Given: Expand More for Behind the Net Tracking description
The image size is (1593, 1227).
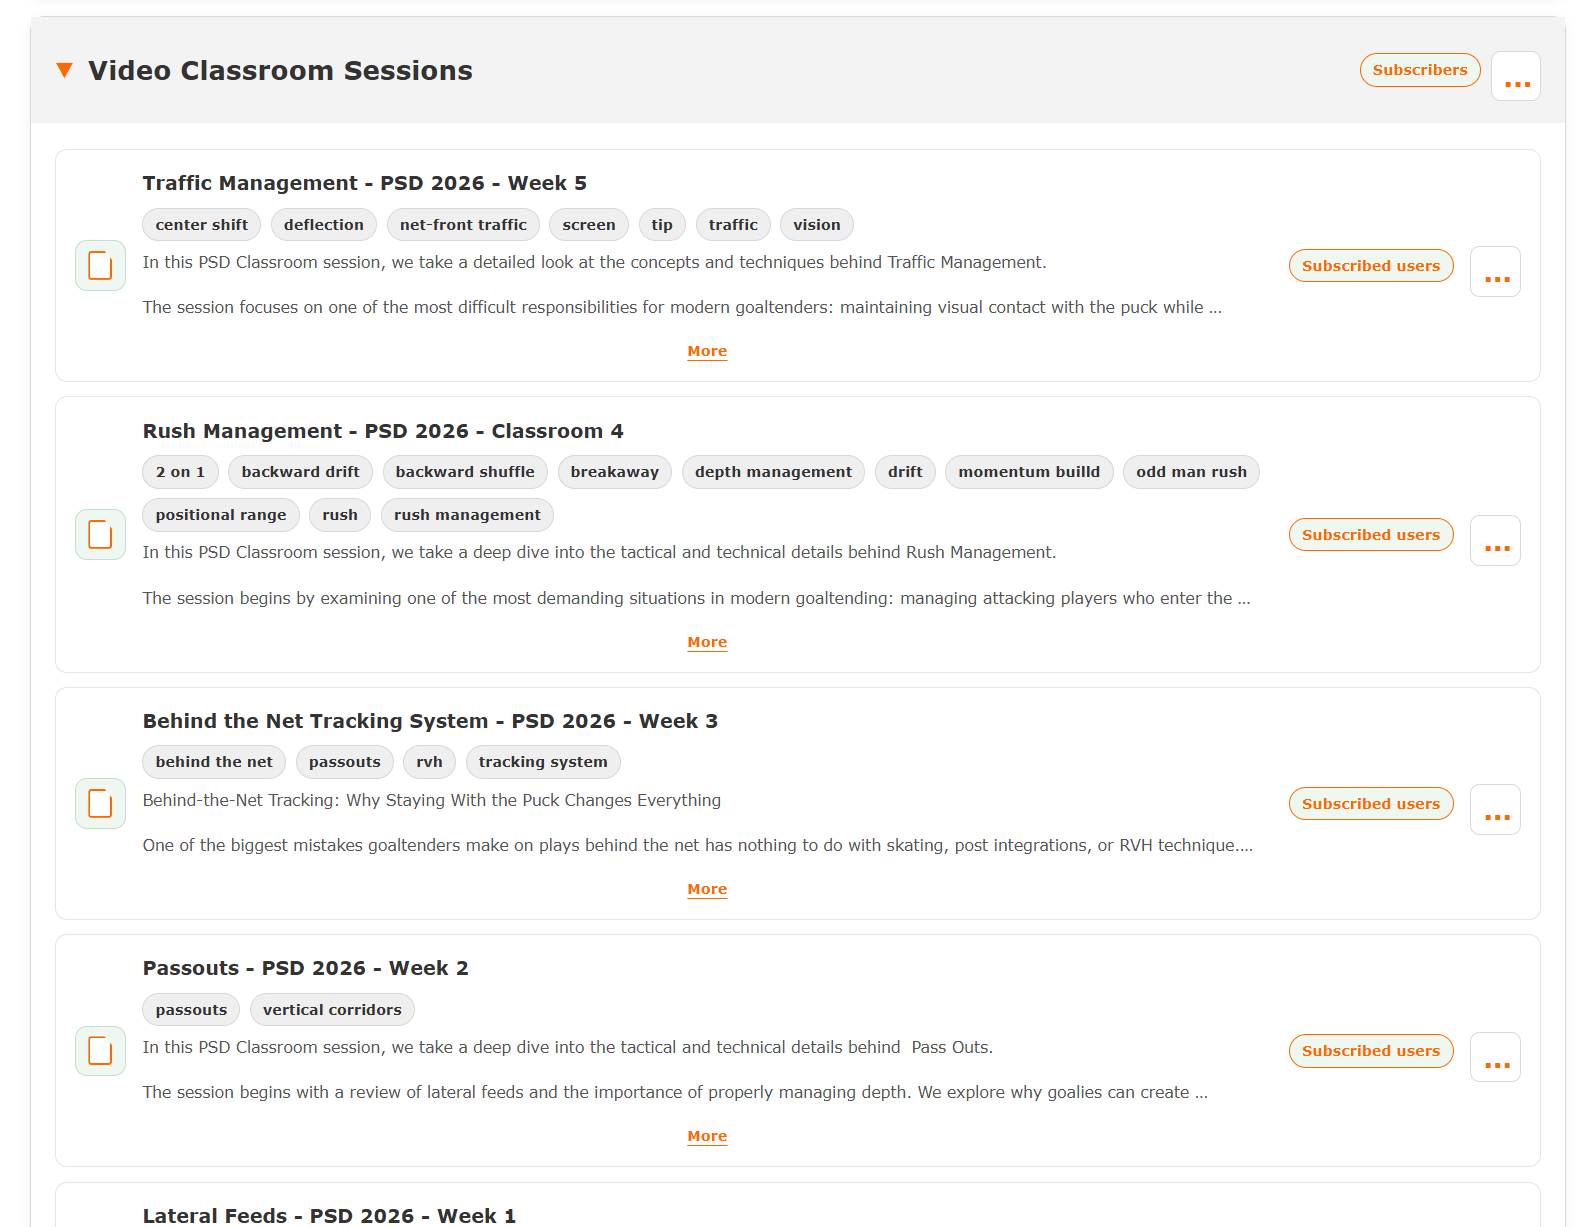Looking at the screenshot, I should (707, 889).
